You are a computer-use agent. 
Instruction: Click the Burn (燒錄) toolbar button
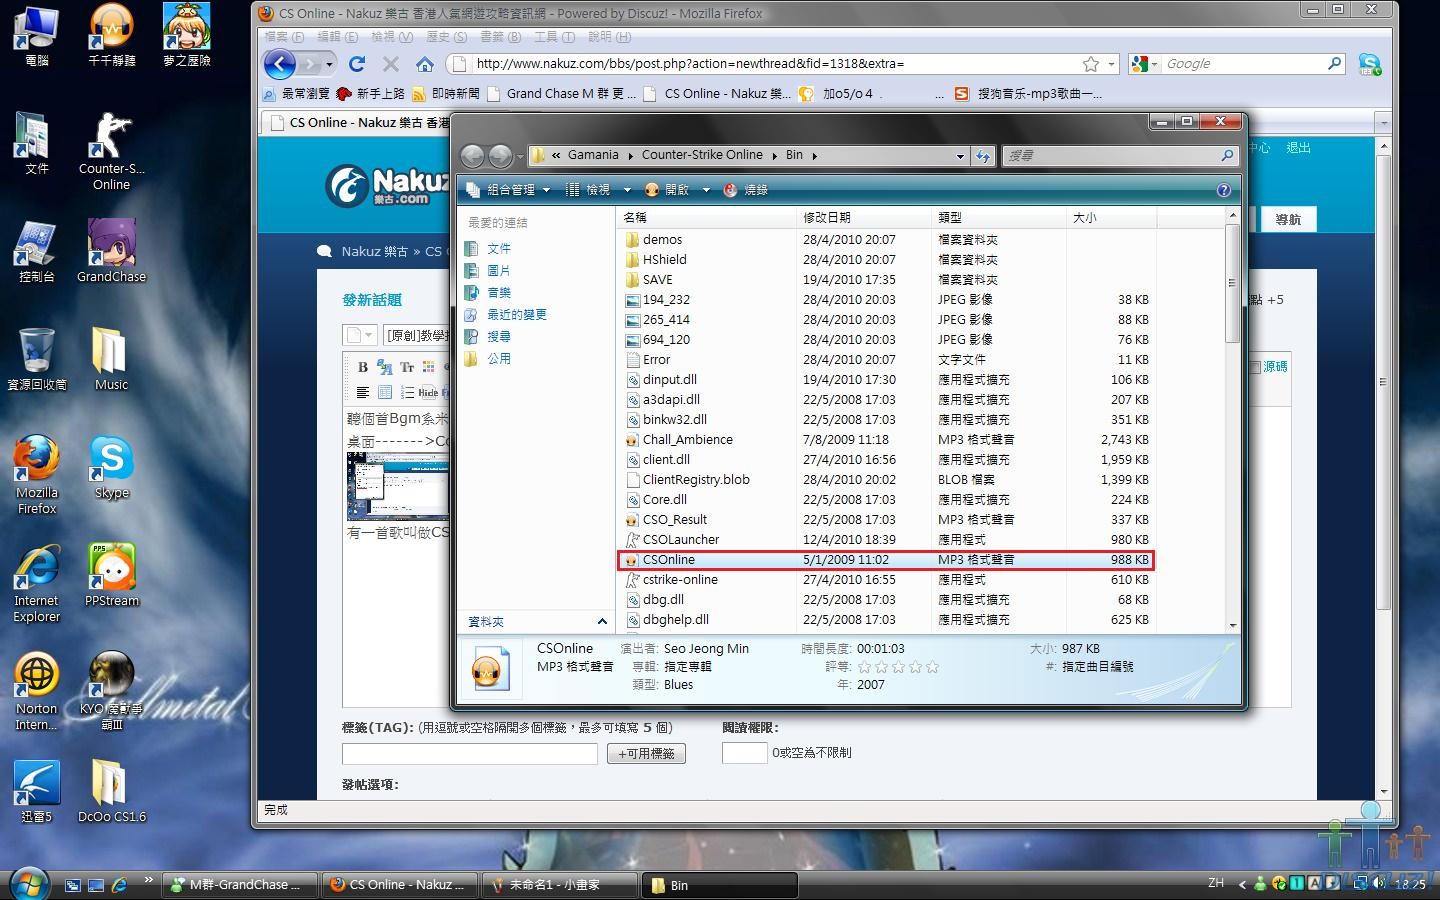(746, 190)
